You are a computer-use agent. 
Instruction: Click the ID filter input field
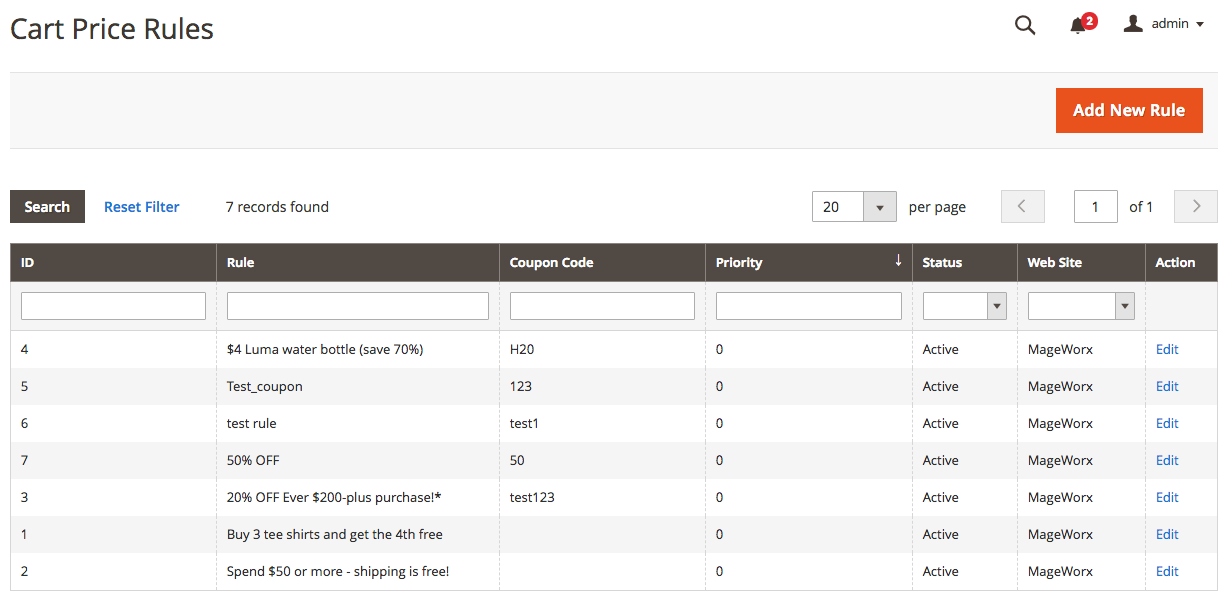[x=113, y=306]
